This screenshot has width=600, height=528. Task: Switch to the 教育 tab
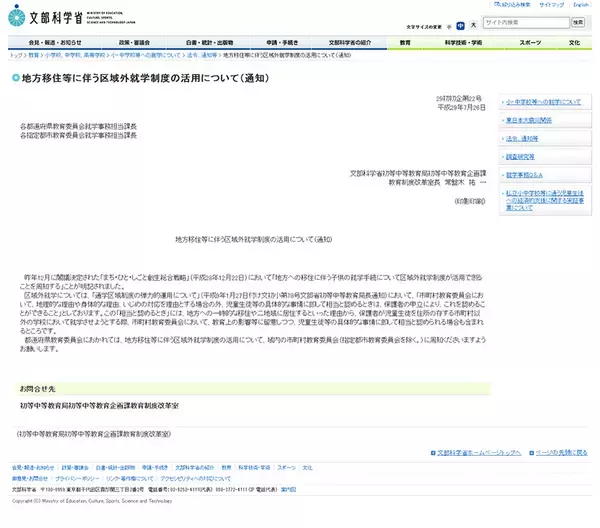point(405,43)
